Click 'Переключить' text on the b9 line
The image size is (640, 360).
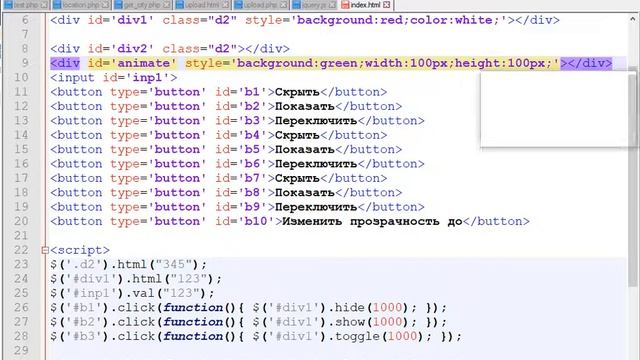tap(316, 207)
